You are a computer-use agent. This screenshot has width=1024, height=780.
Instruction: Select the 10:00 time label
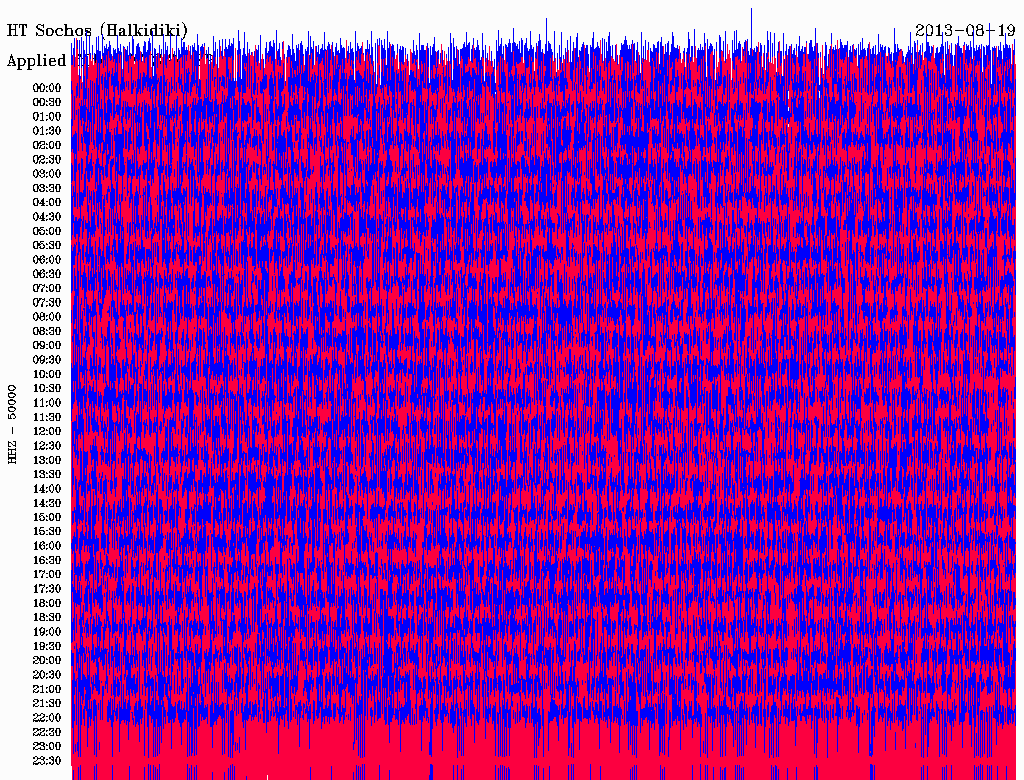pyautogui.click(x=46, y=374)
